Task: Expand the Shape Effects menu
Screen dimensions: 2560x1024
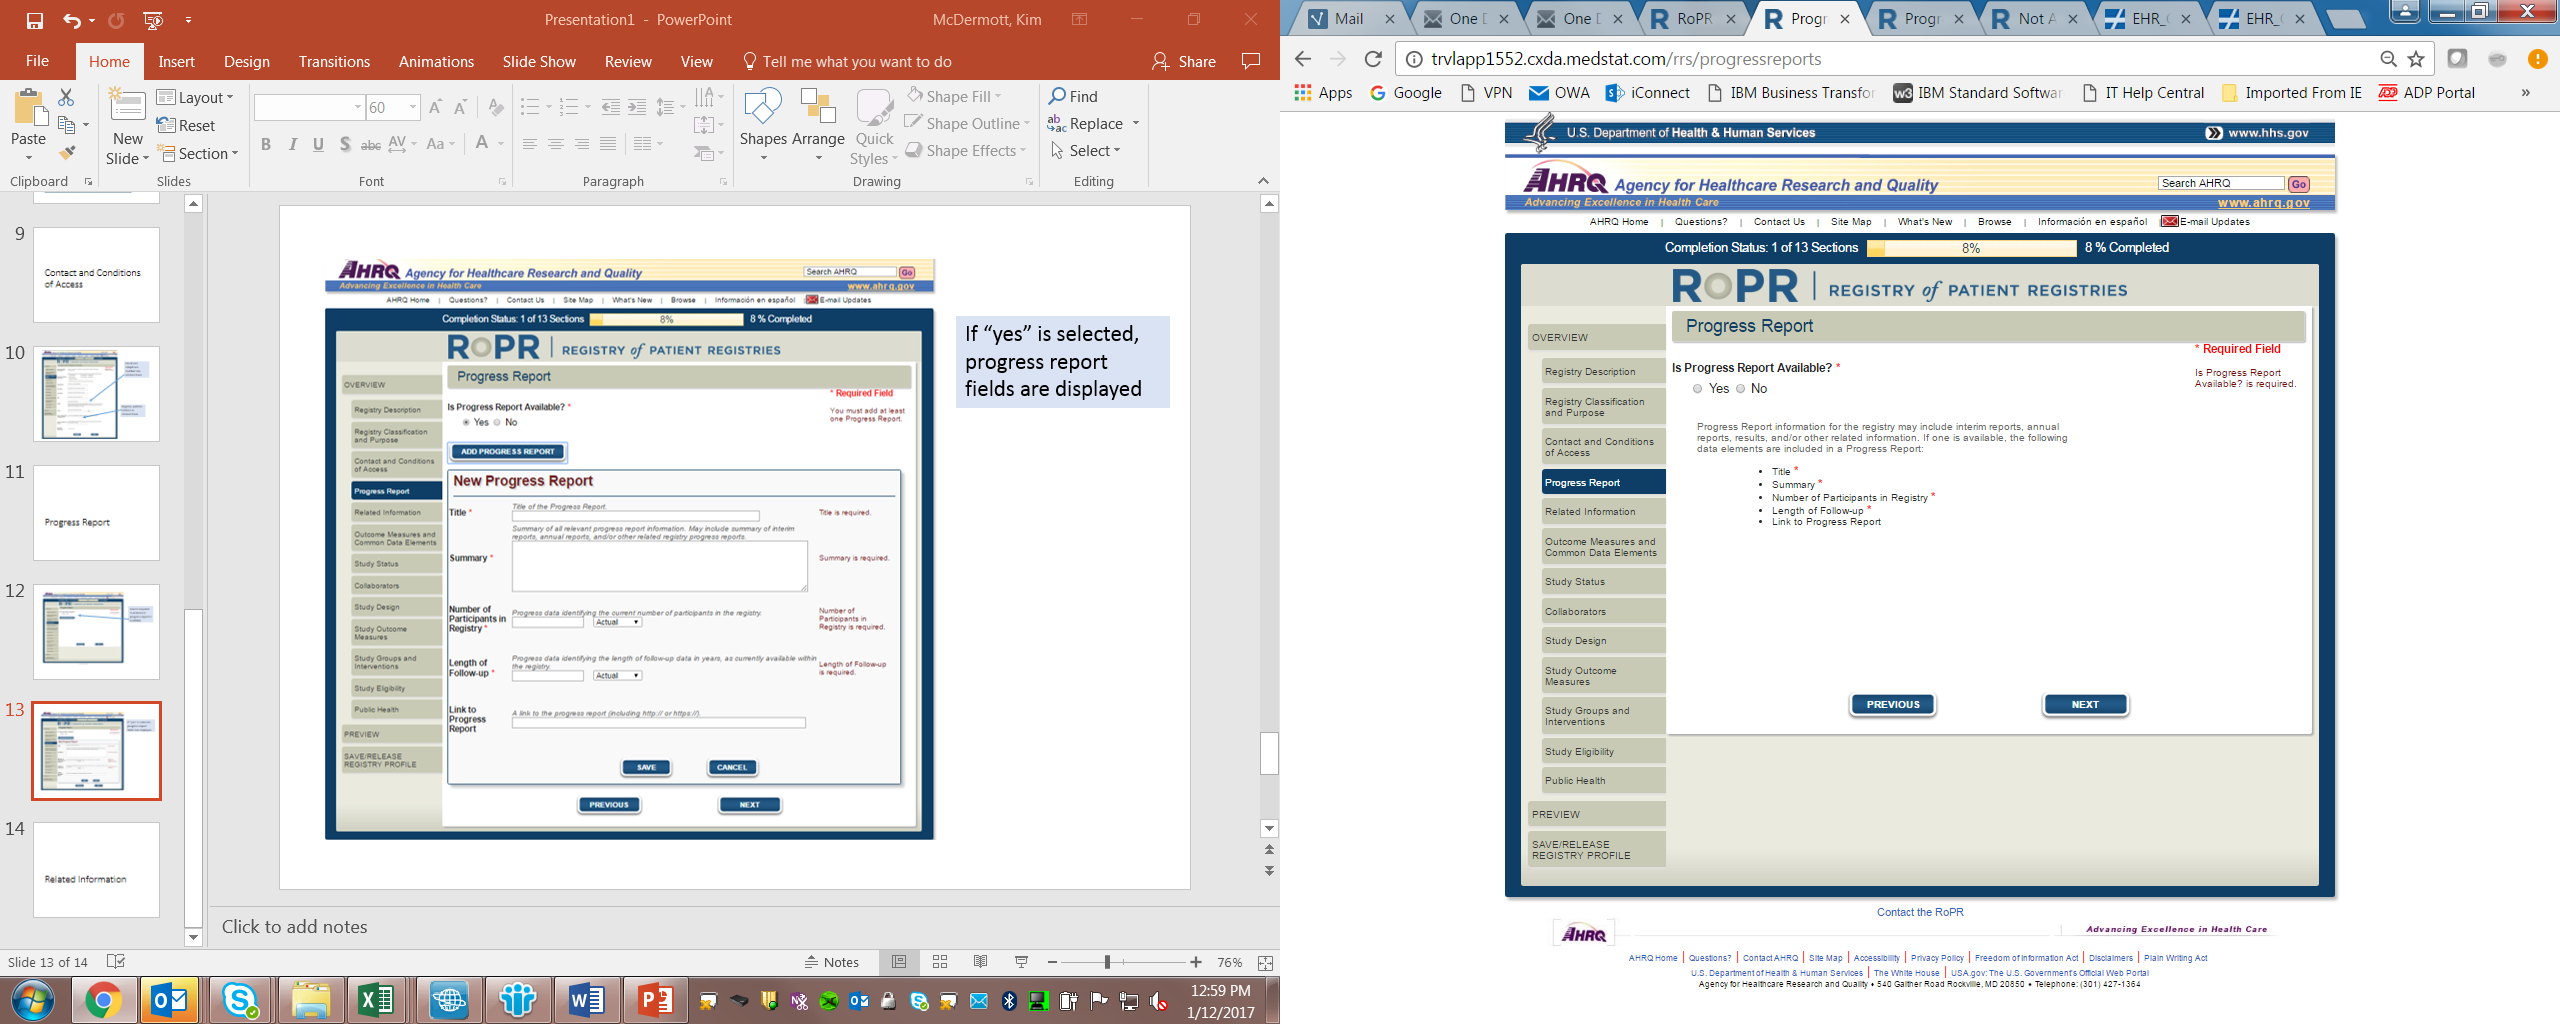Action: [967, 150]
